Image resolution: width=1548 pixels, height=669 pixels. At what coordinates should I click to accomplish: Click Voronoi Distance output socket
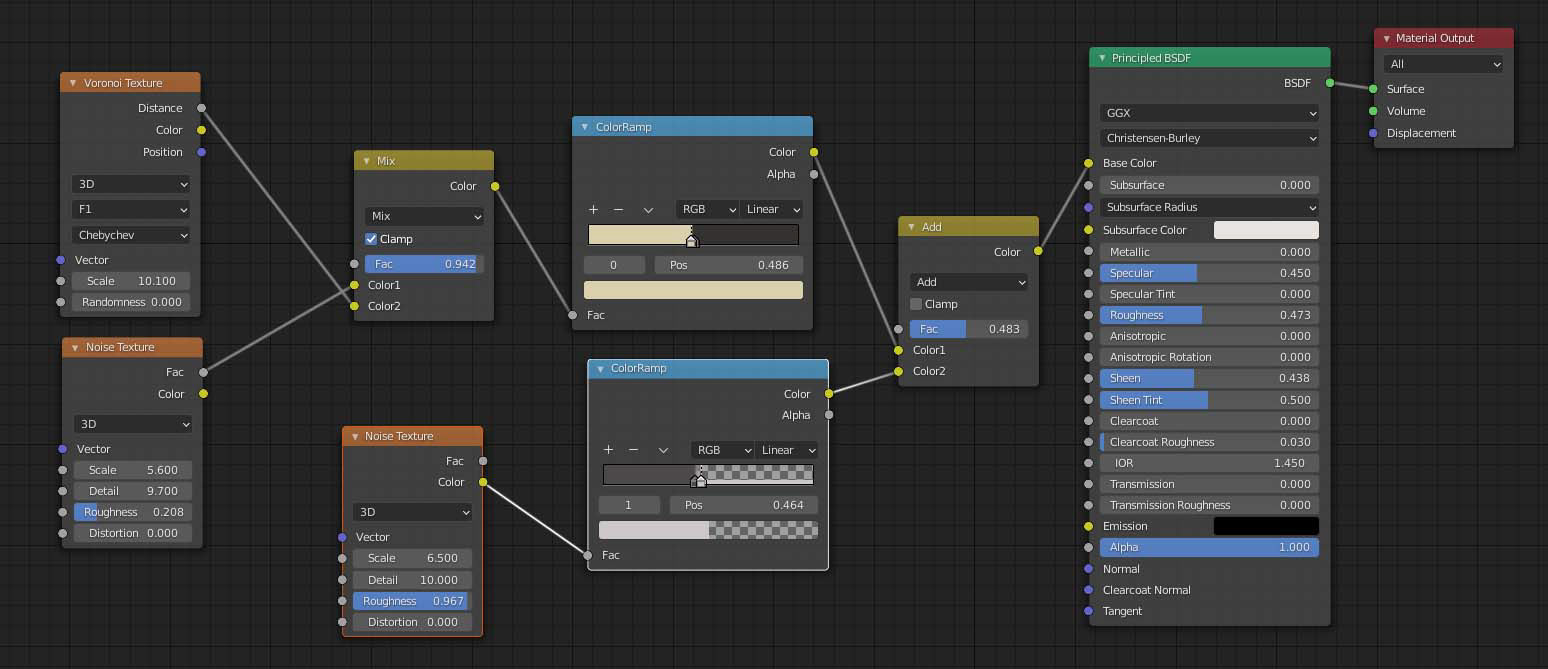202,108
